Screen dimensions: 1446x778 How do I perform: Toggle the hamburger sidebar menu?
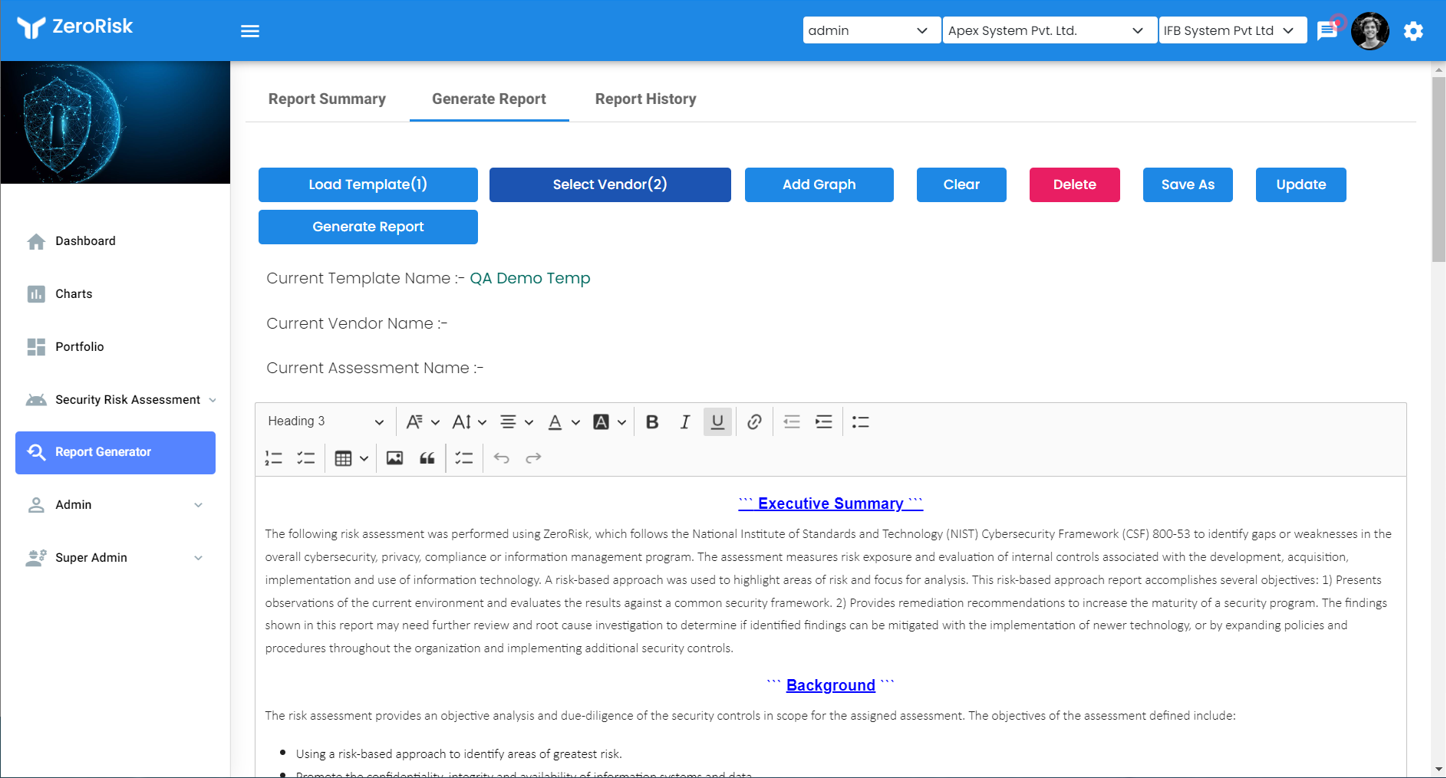250,31
